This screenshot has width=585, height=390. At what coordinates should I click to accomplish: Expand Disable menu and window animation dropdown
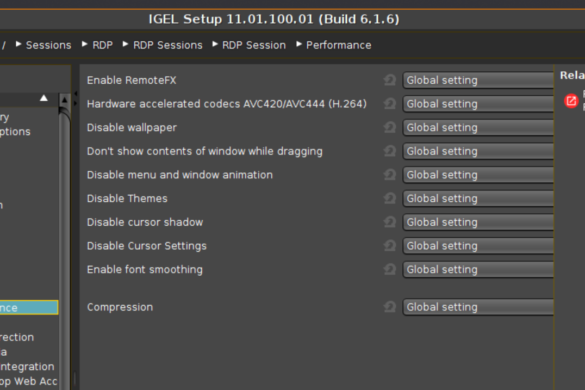click(x=478, y=175)
